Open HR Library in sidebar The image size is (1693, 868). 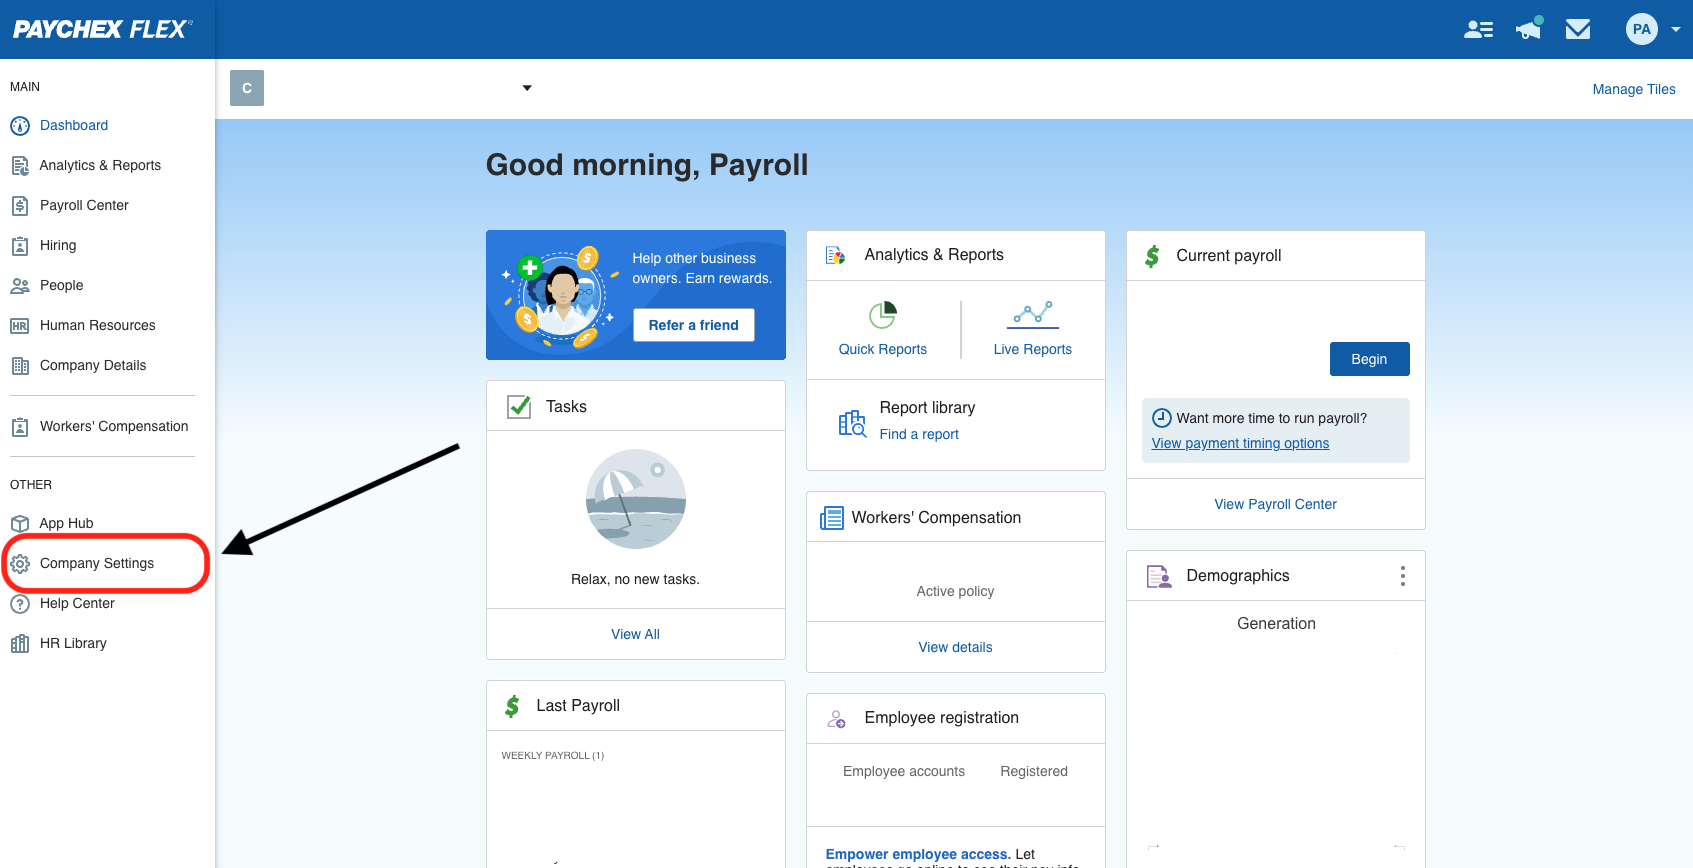click(x=73, y=643)
